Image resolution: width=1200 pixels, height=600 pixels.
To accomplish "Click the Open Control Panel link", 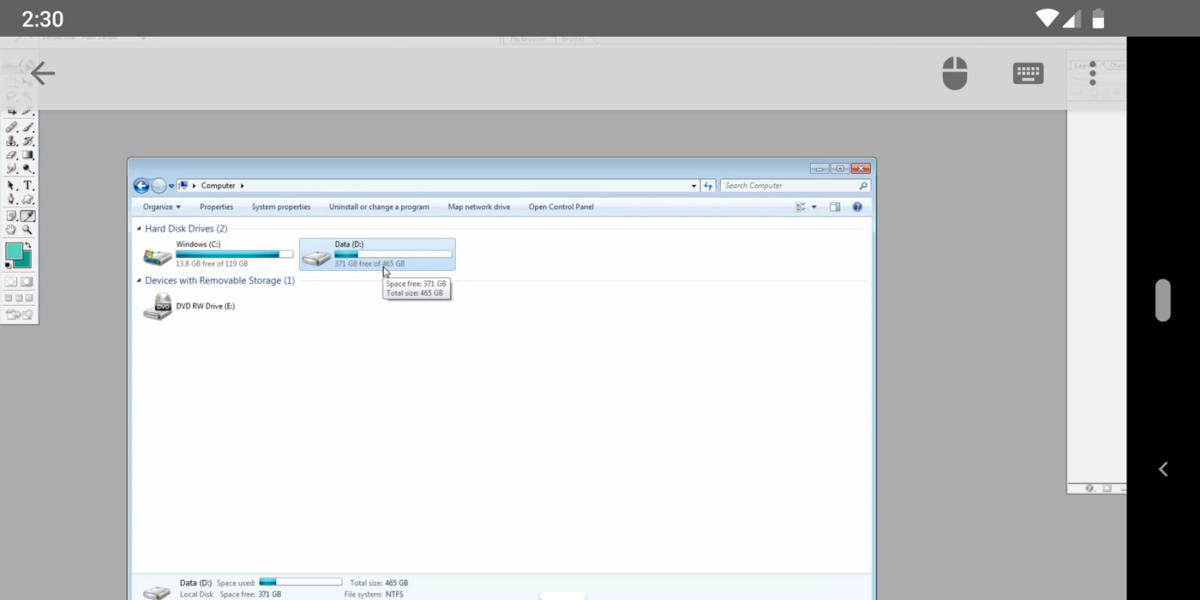I will point(562,206).
